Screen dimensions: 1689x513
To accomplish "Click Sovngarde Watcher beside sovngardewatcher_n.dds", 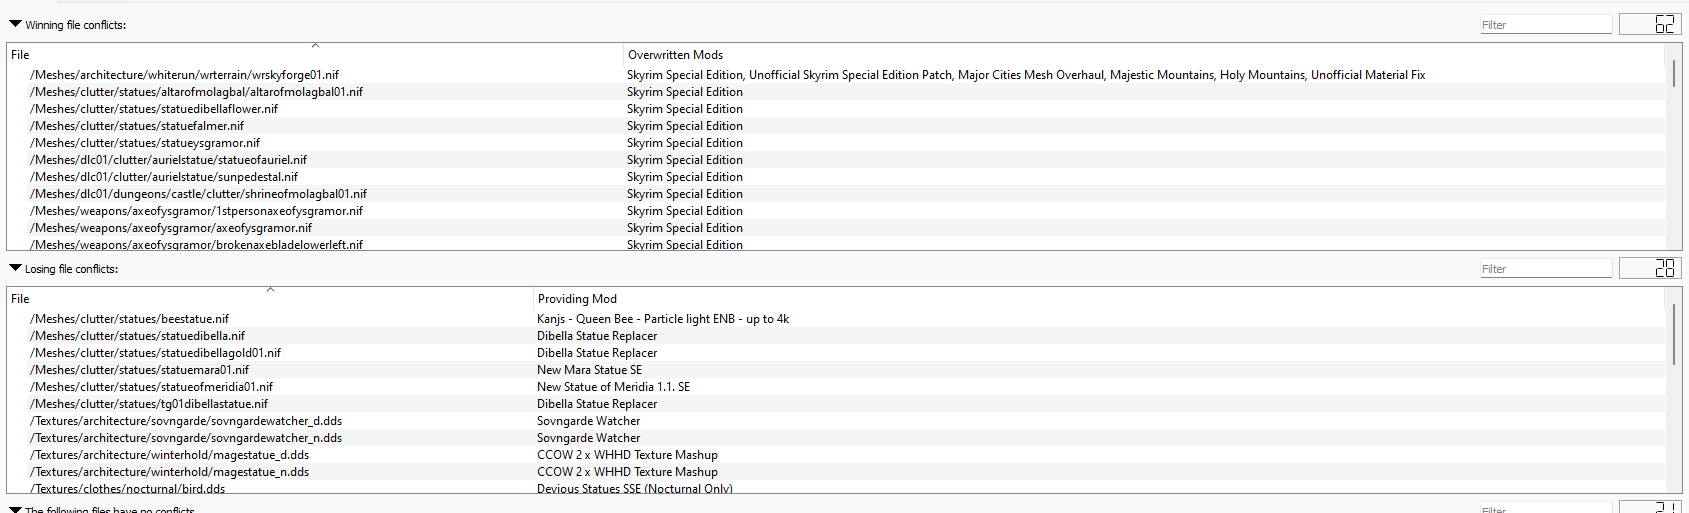I will click(x=588, y=438).
